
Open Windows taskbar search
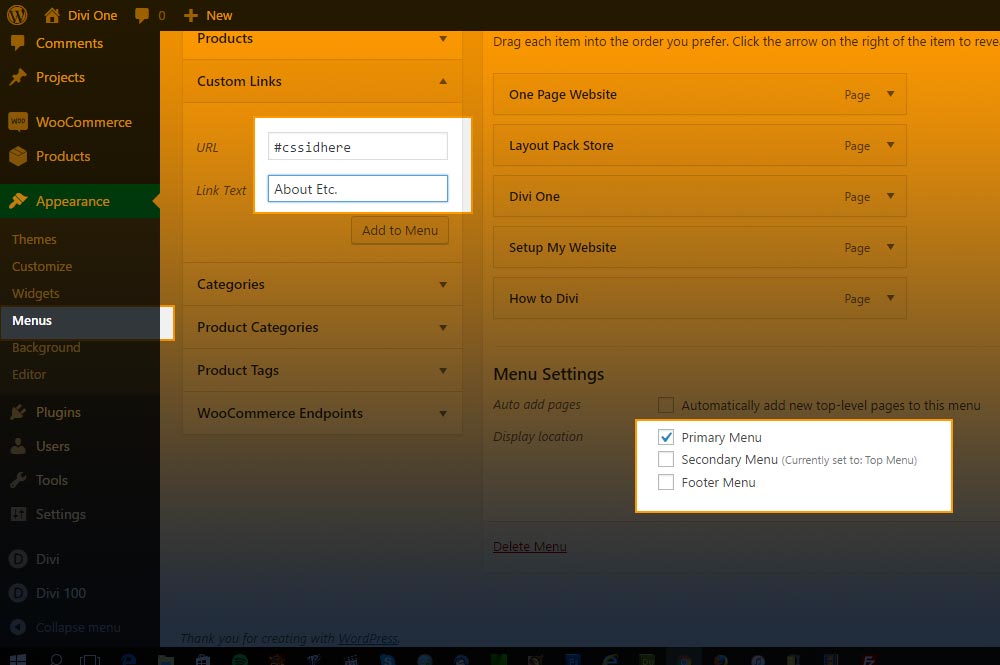click(x=56, y=659)
